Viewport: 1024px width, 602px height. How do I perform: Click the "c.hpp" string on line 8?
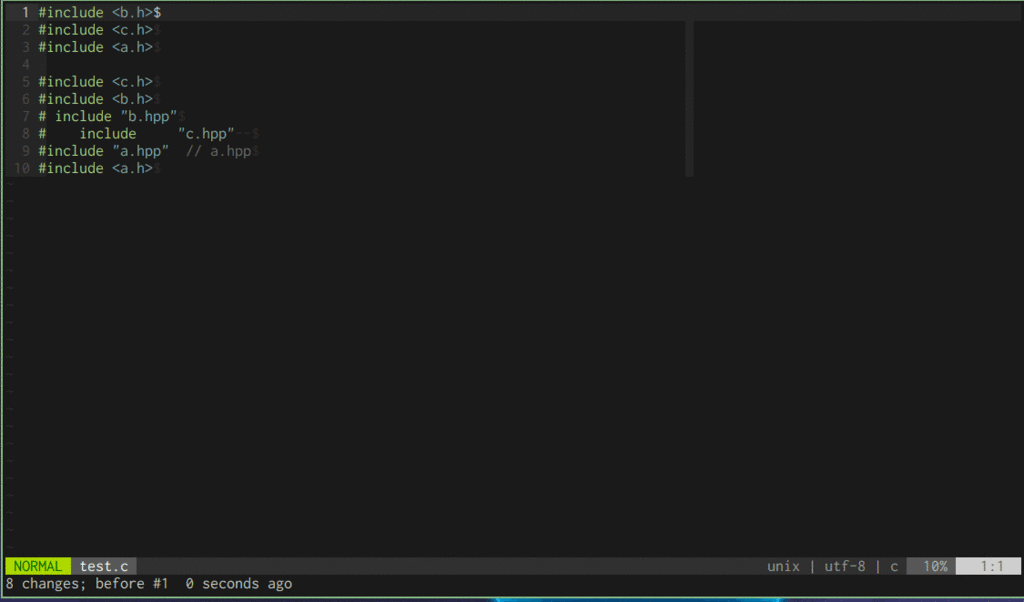point(207,132)
